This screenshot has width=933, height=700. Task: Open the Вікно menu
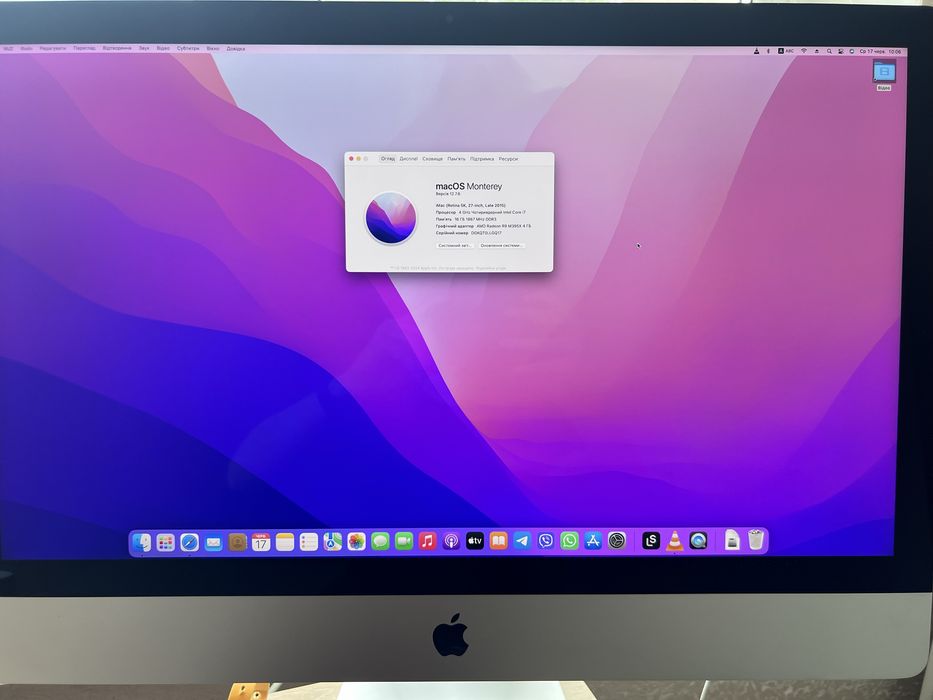pyautogui.click(x=213, y=49)
